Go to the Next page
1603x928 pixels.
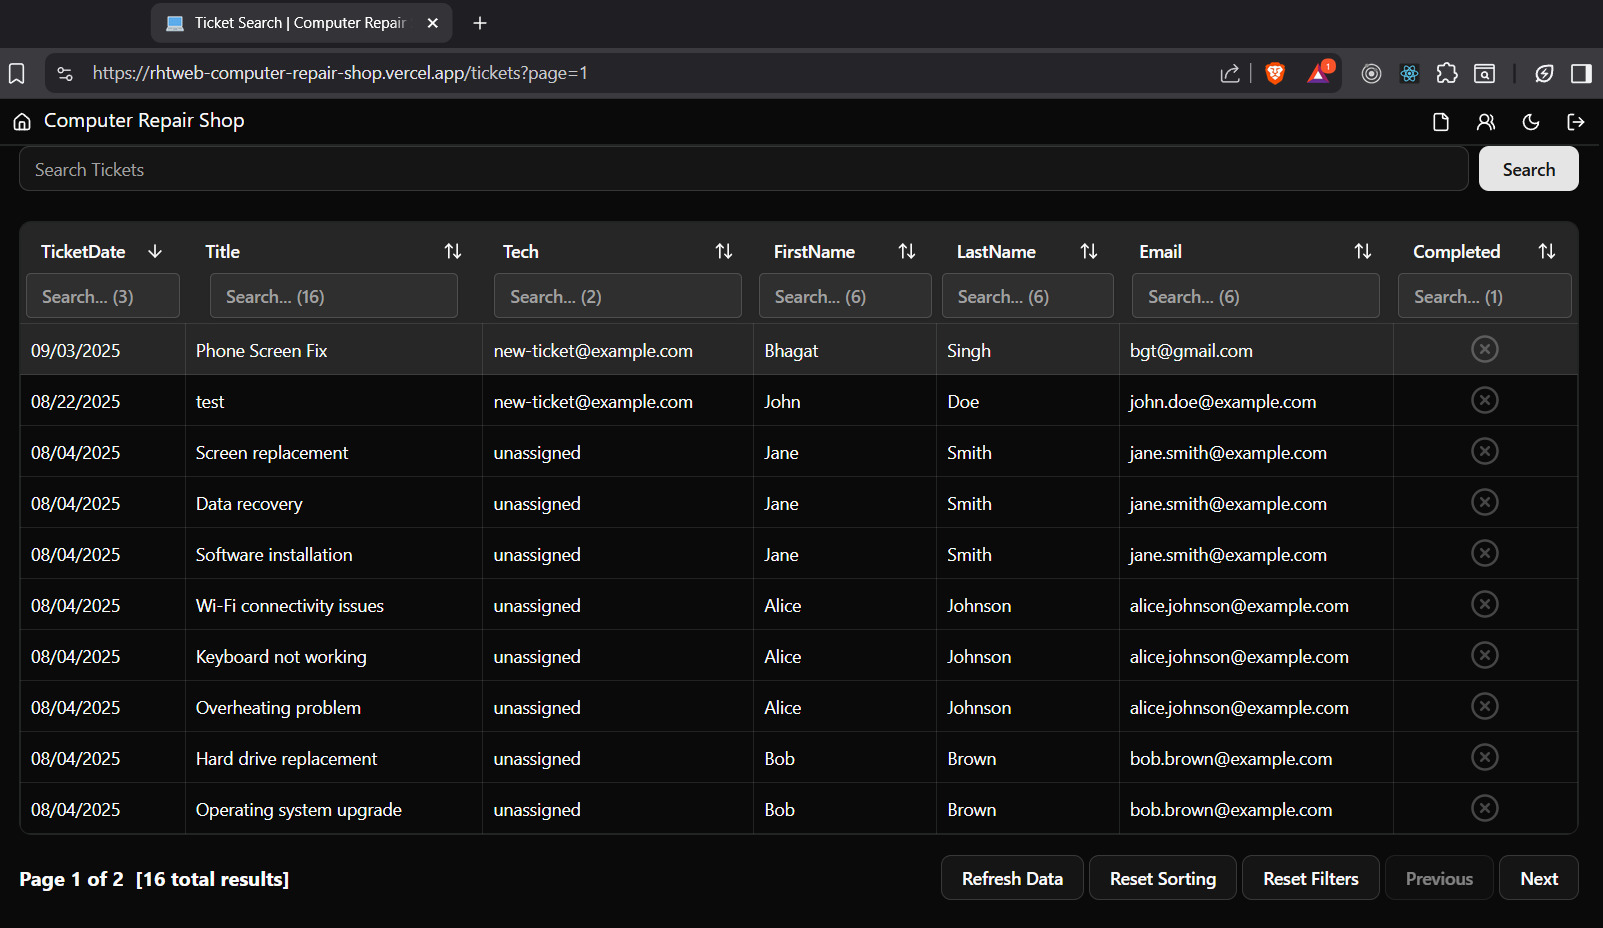click(x=1539, y=878)
